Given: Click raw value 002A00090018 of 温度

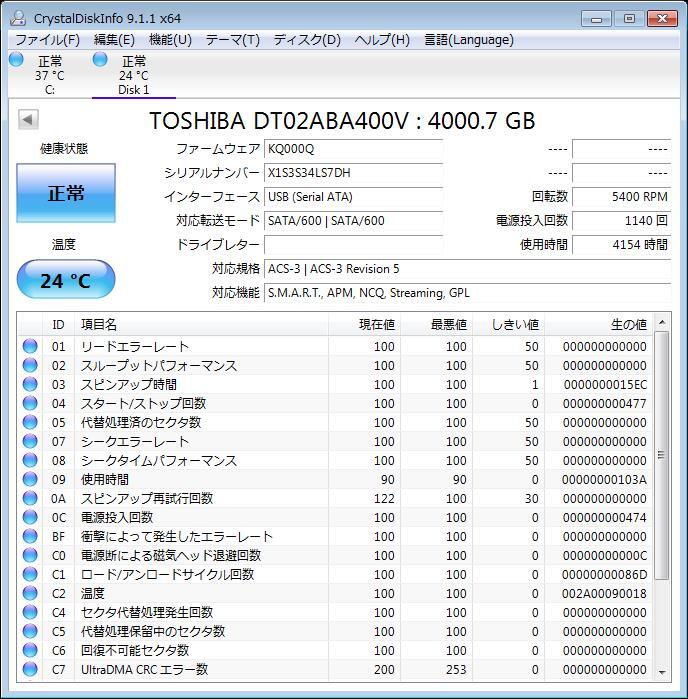Looking at the screenshot, I should (604, 593).
